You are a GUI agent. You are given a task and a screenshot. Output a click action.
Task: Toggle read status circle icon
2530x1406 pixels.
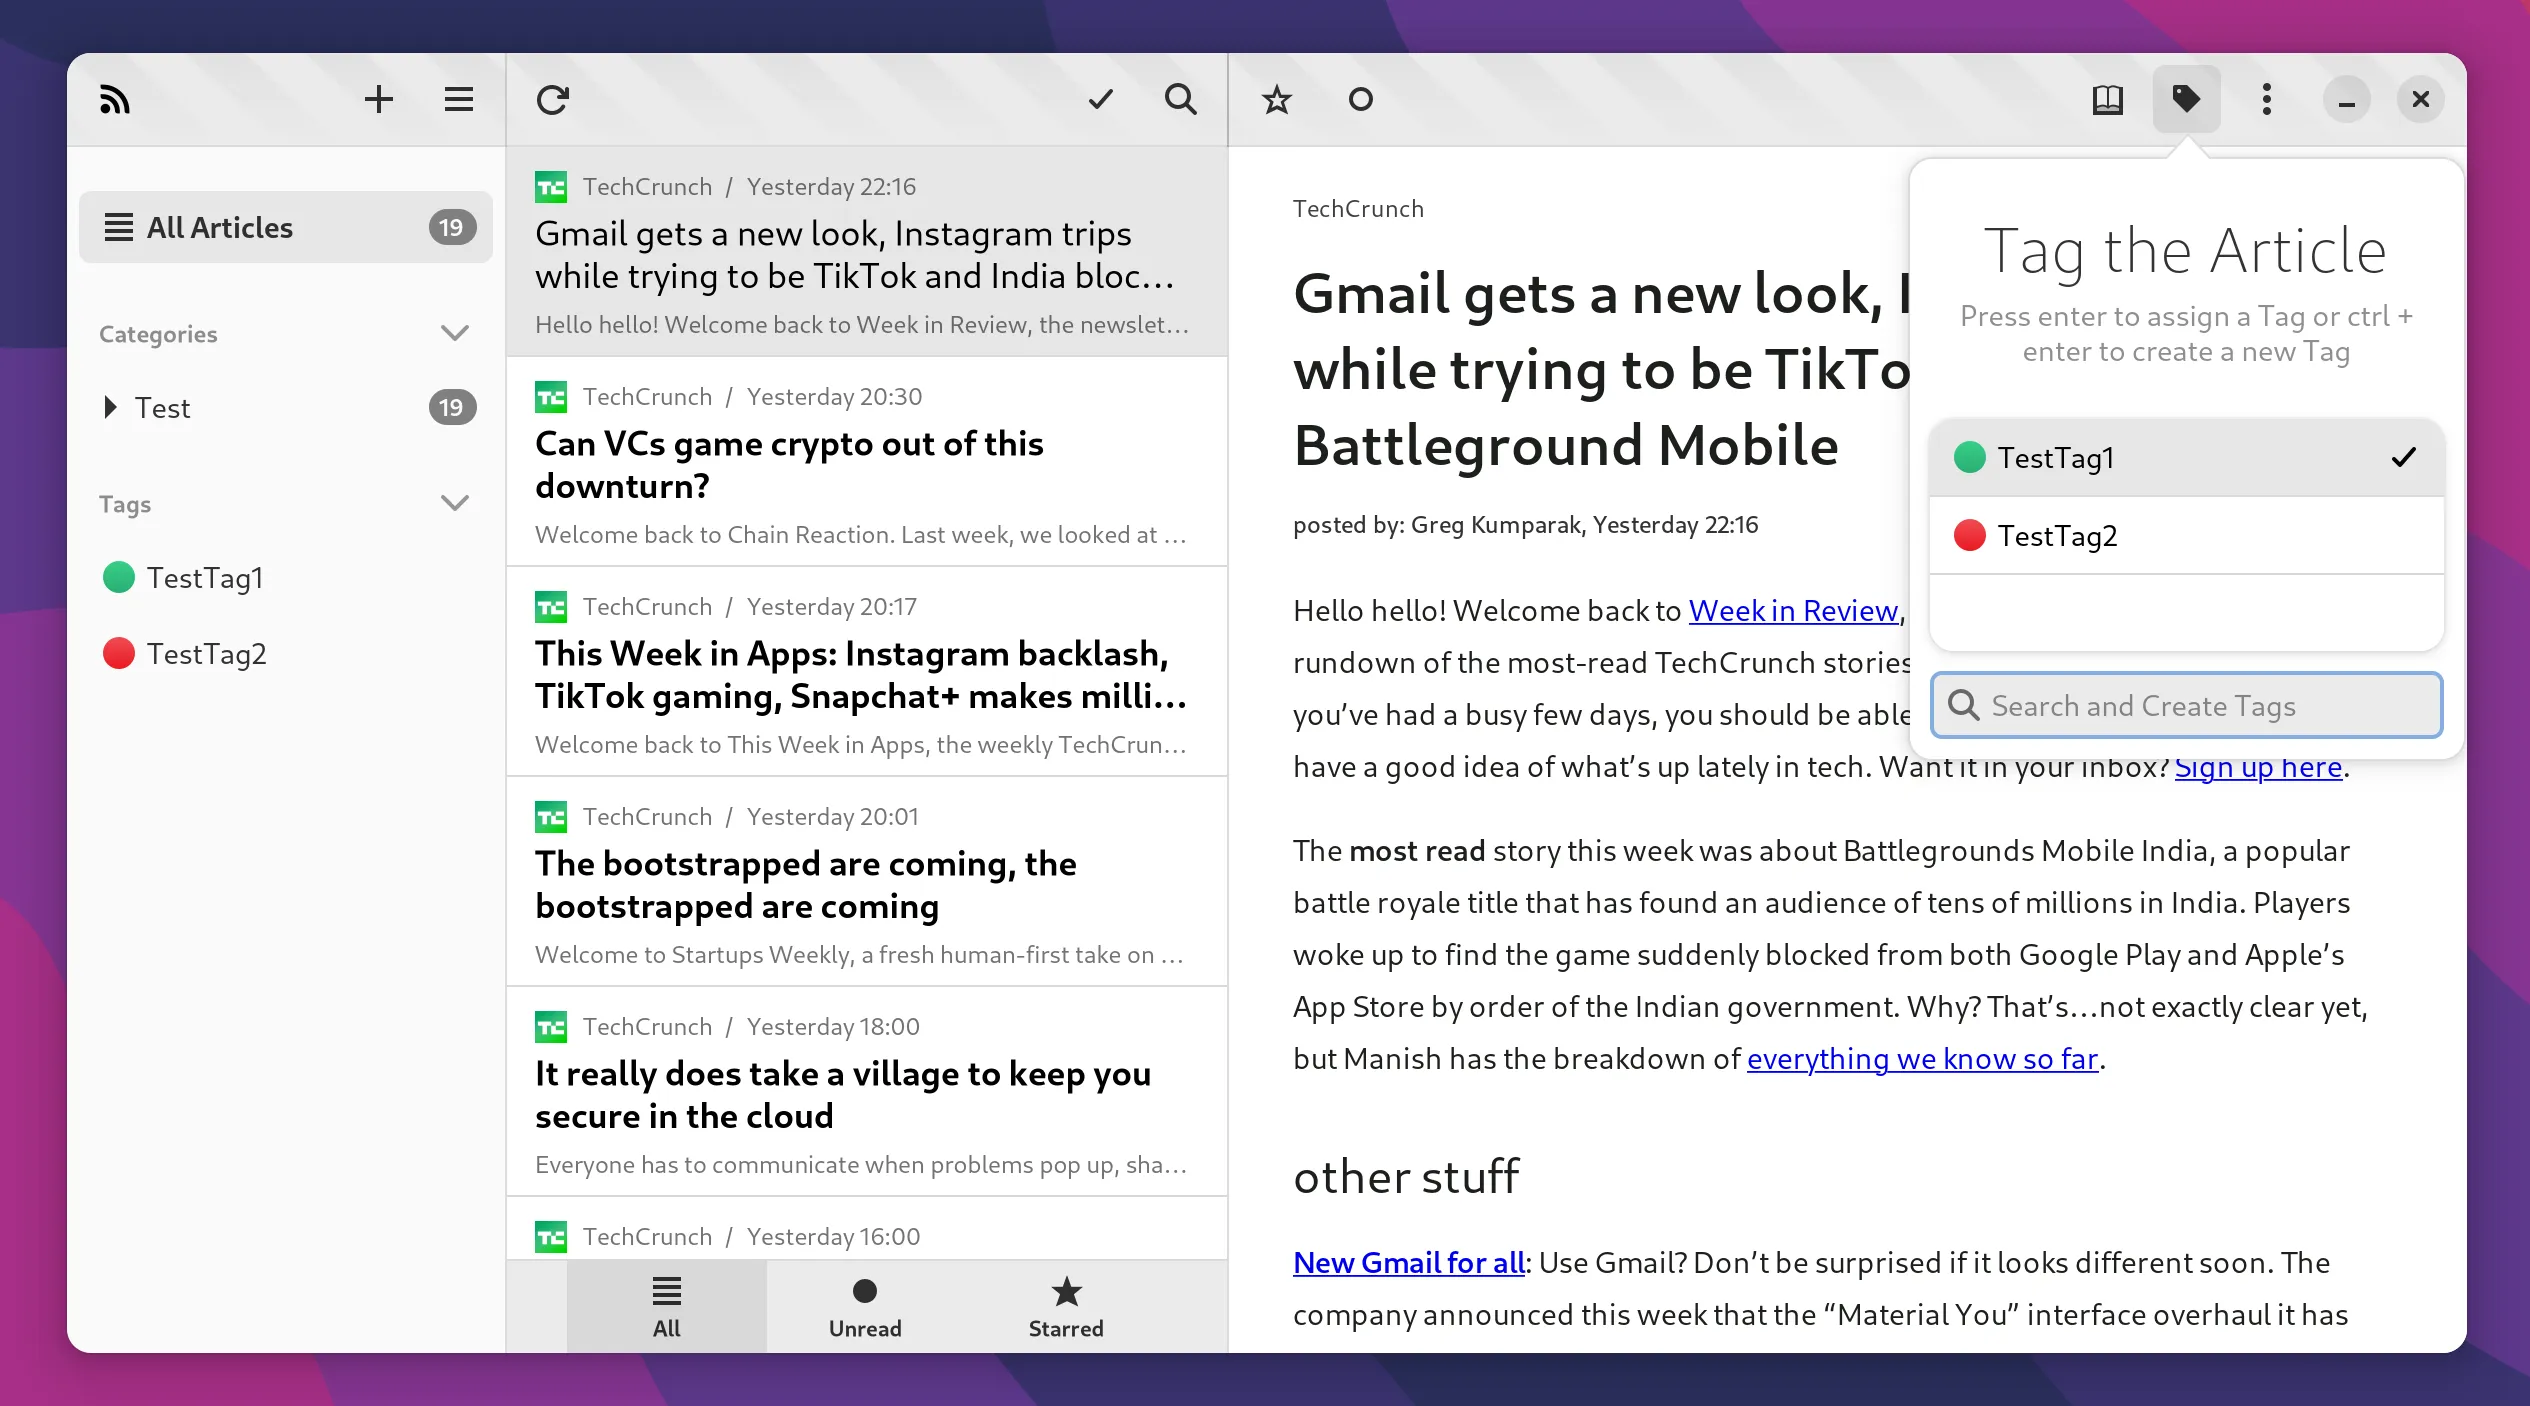tap(1360, 99)
